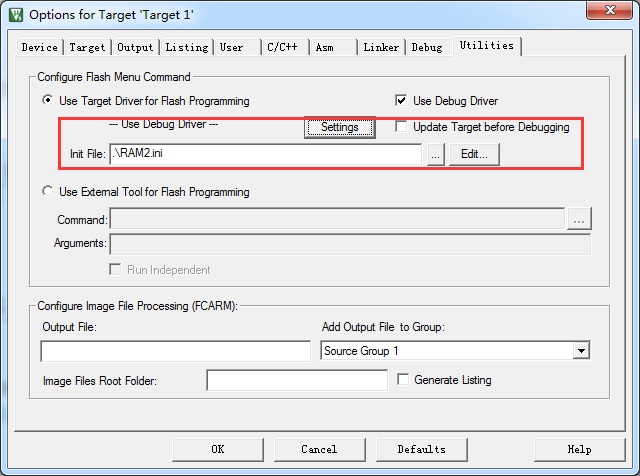Confirm with the OK button
This screenshot has height=476, width=640.
tap(218, 449)
